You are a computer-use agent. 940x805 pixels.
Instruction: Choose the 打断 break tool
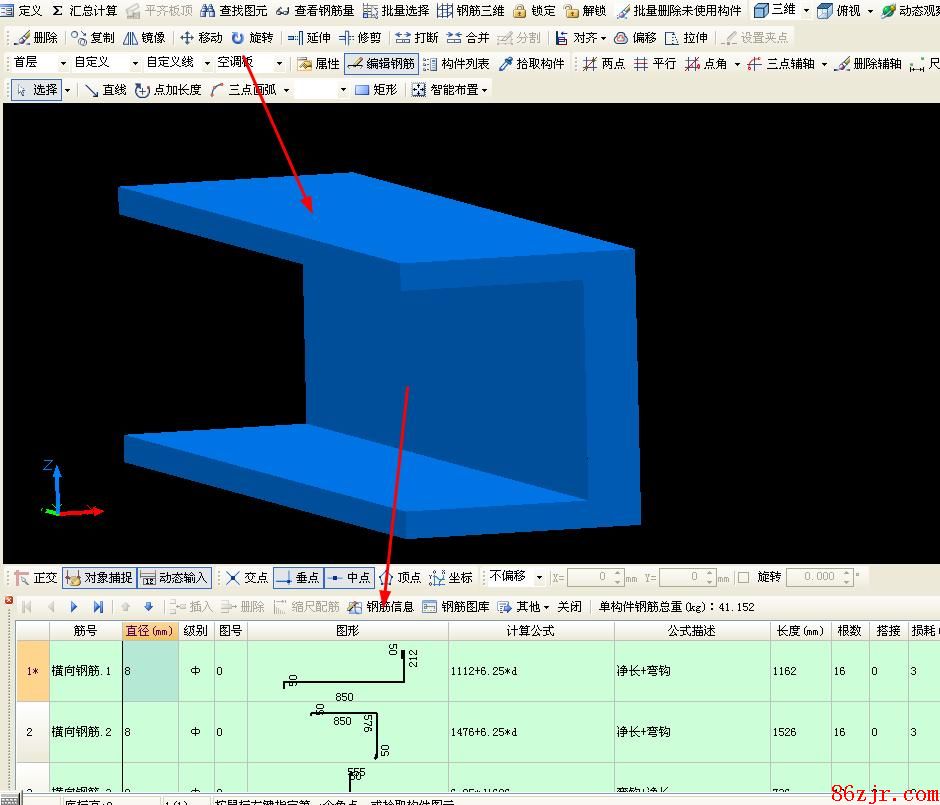point(417,38)
